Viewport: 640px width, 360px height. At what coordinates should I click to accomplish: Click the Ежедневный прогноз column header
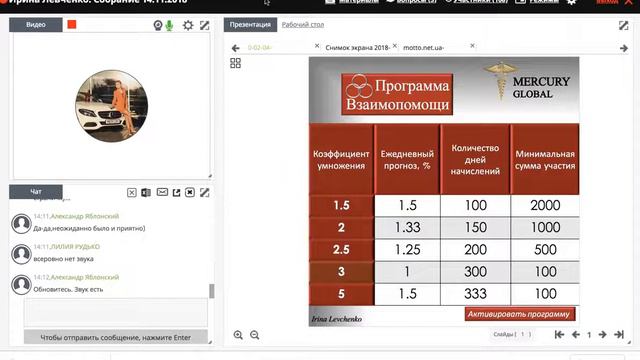click(407, 160)
